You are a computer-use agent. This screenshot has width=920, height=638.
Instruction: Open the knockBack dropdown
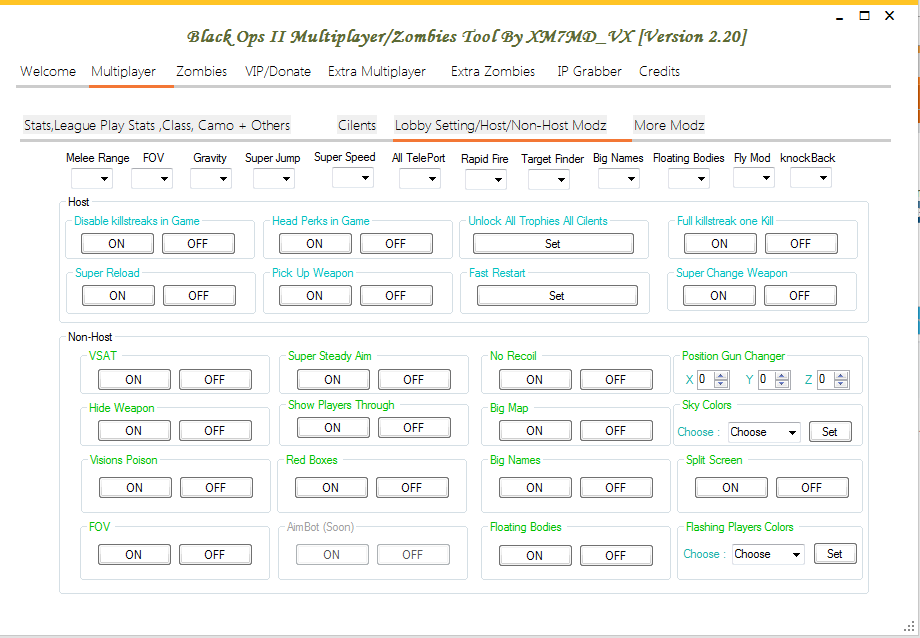coord(811,178)
